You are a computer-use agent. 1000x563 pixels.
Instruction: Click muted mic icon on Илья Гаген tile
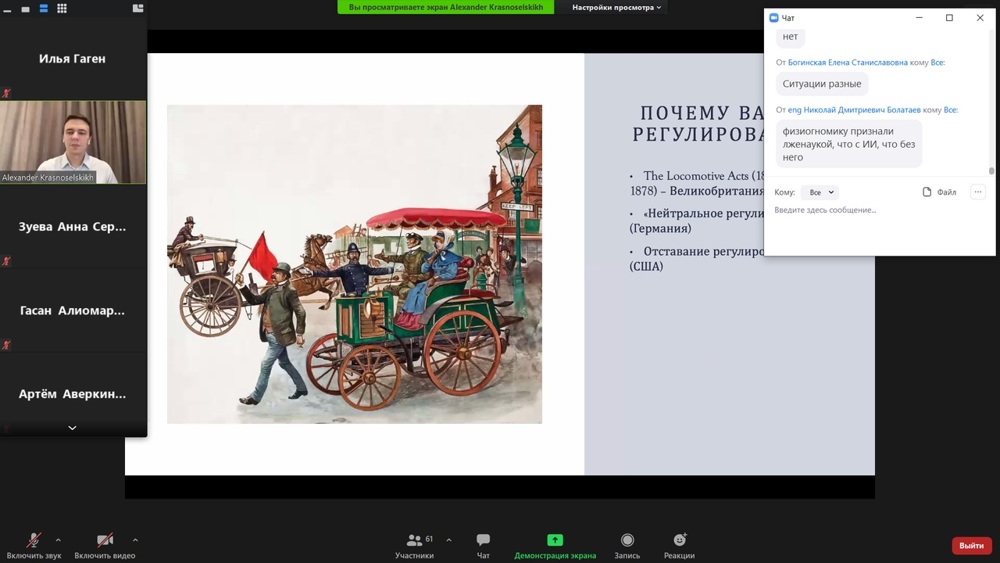[x=6, y=93]
